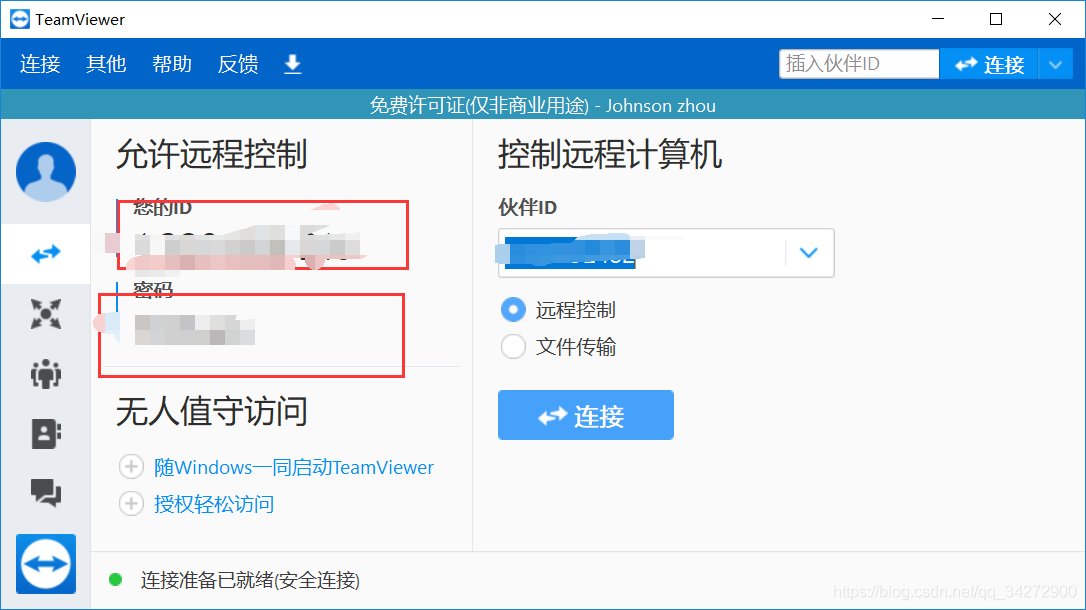Open the Chat bubbles sidebar icon
Viewport: 1086px width, 610px height.
46,493
